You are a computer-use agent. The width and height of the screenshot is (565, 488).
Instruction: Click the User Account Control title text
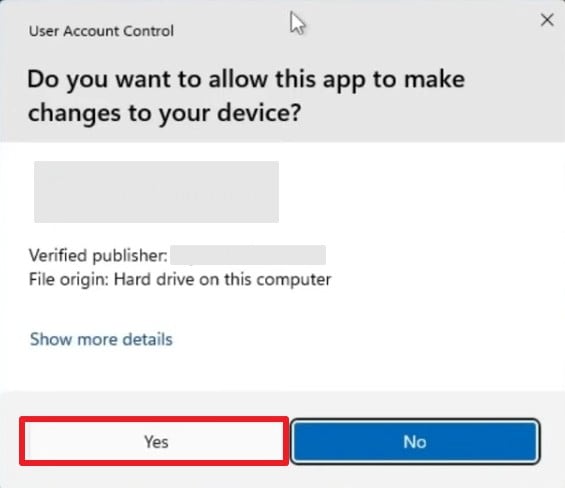tap(101, 31)
